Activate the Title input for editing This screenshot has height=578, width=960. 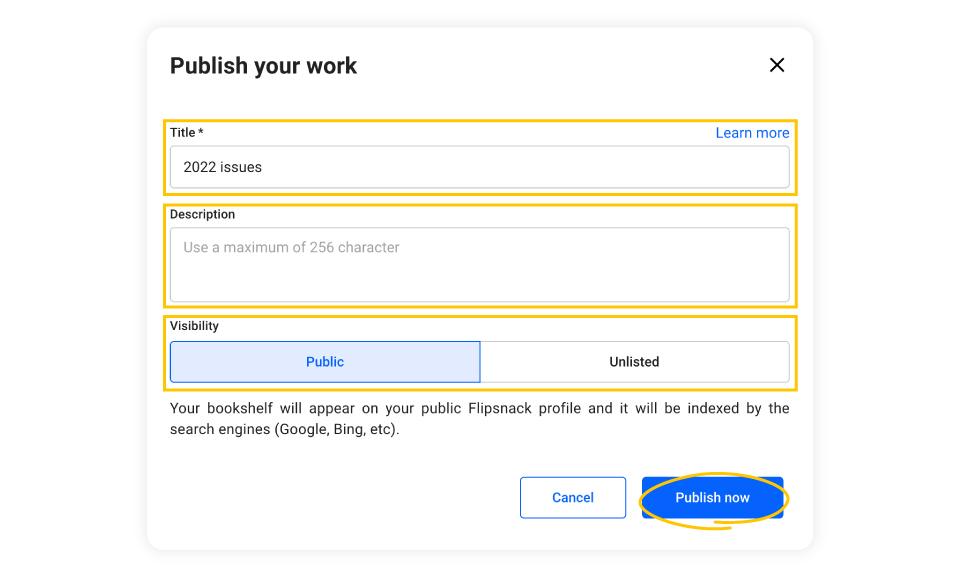tap(480, 167)
